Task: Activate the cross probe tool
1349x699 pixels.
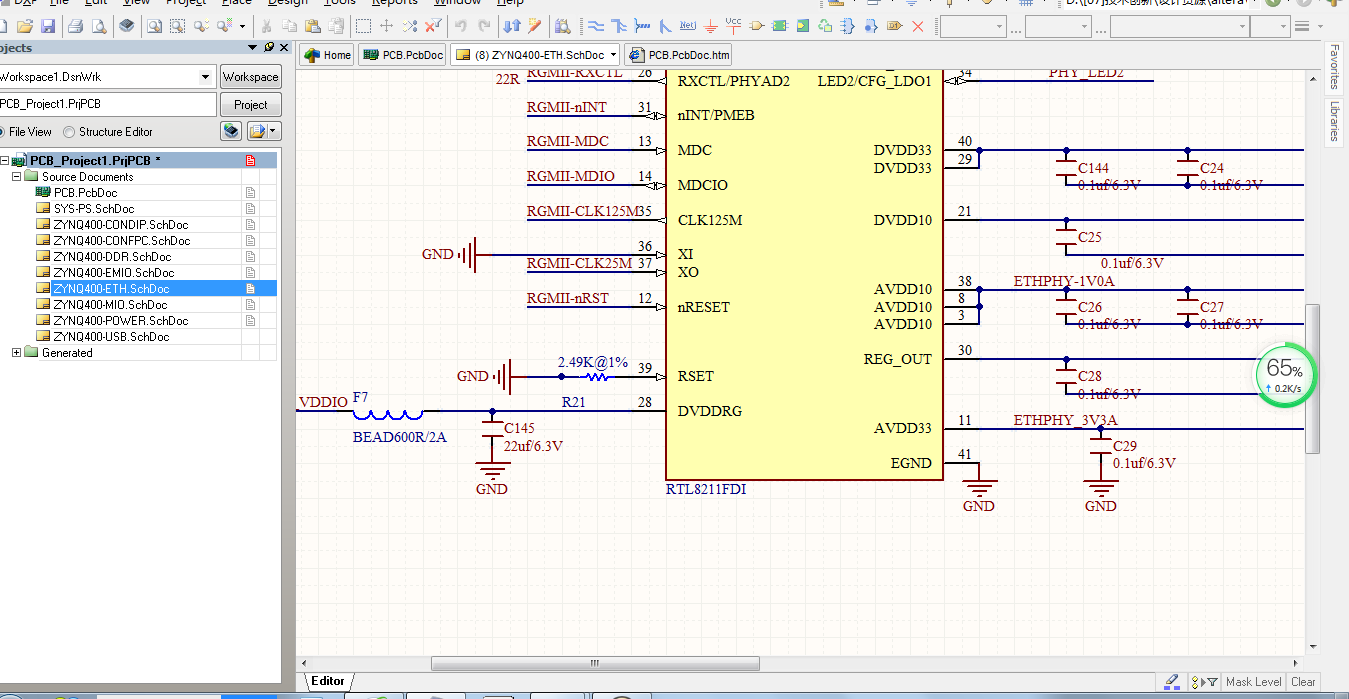Action: pos(535,27)
